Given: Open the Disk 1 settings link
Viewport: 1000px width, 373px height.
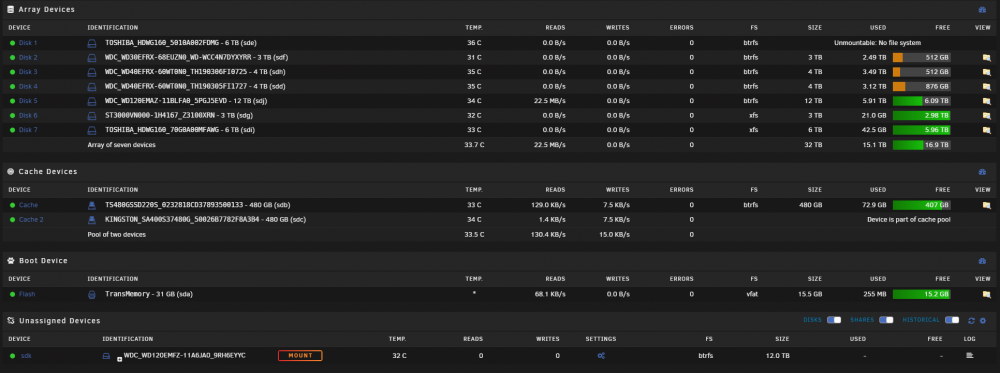Looking at the screenshot, I should click(x=27, y=43).
